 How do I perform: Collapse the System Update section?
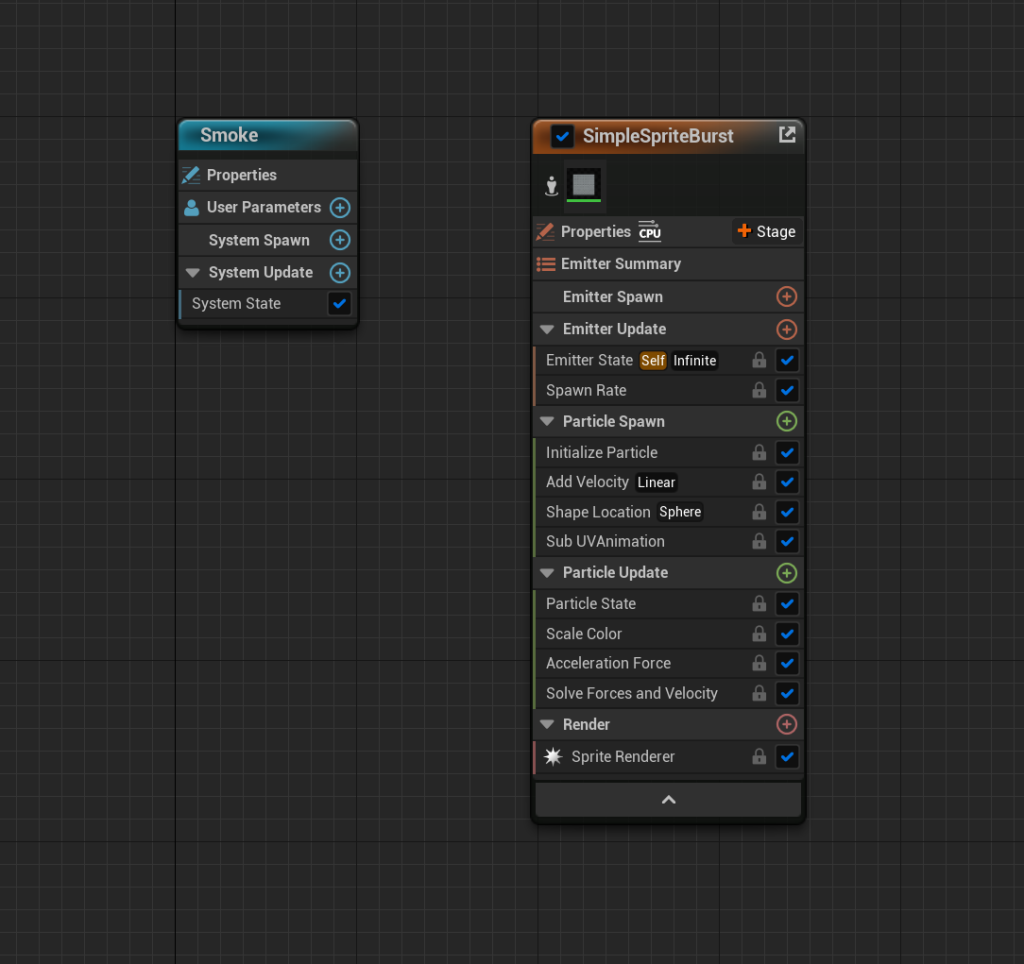(193, 273)
